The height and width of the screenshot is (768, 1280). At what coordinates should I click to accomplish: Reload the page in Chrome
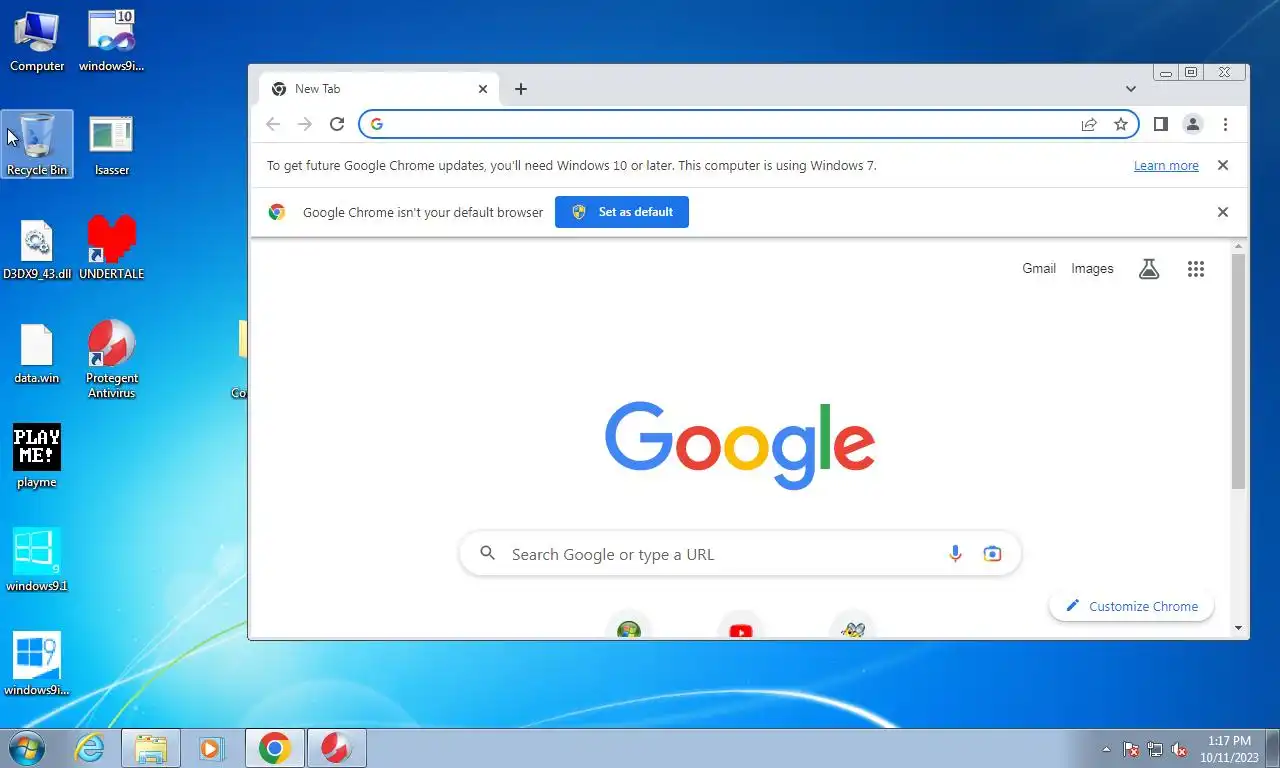click(337, 124)
